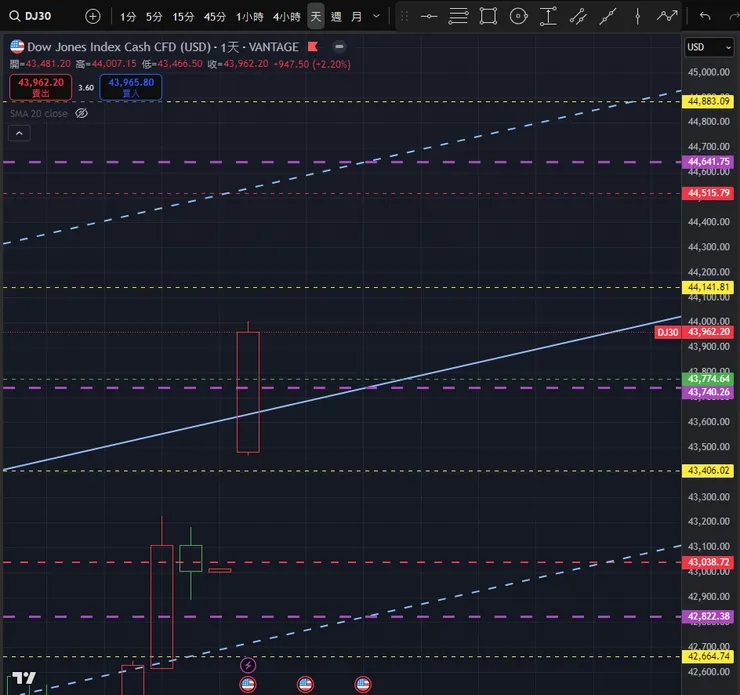The height and width of the screenshot is (695, 740).
Task: Select the circle shape tool
Action: [x=518, y=17]
